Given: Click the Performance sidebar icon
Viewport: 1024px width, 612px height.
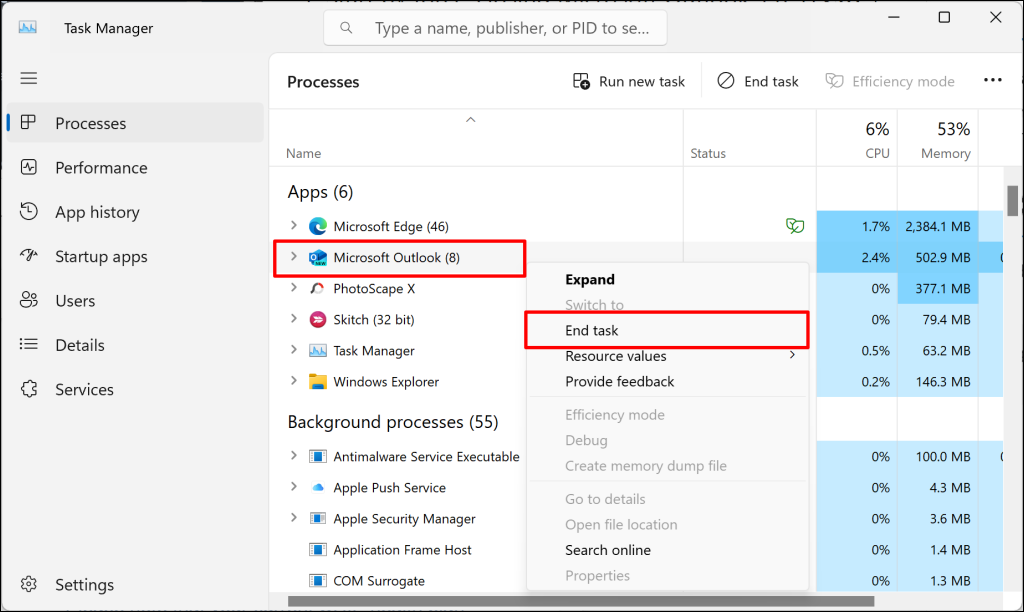Looking at the screenshot, I should pyautogui.click(x=29, y=168).
